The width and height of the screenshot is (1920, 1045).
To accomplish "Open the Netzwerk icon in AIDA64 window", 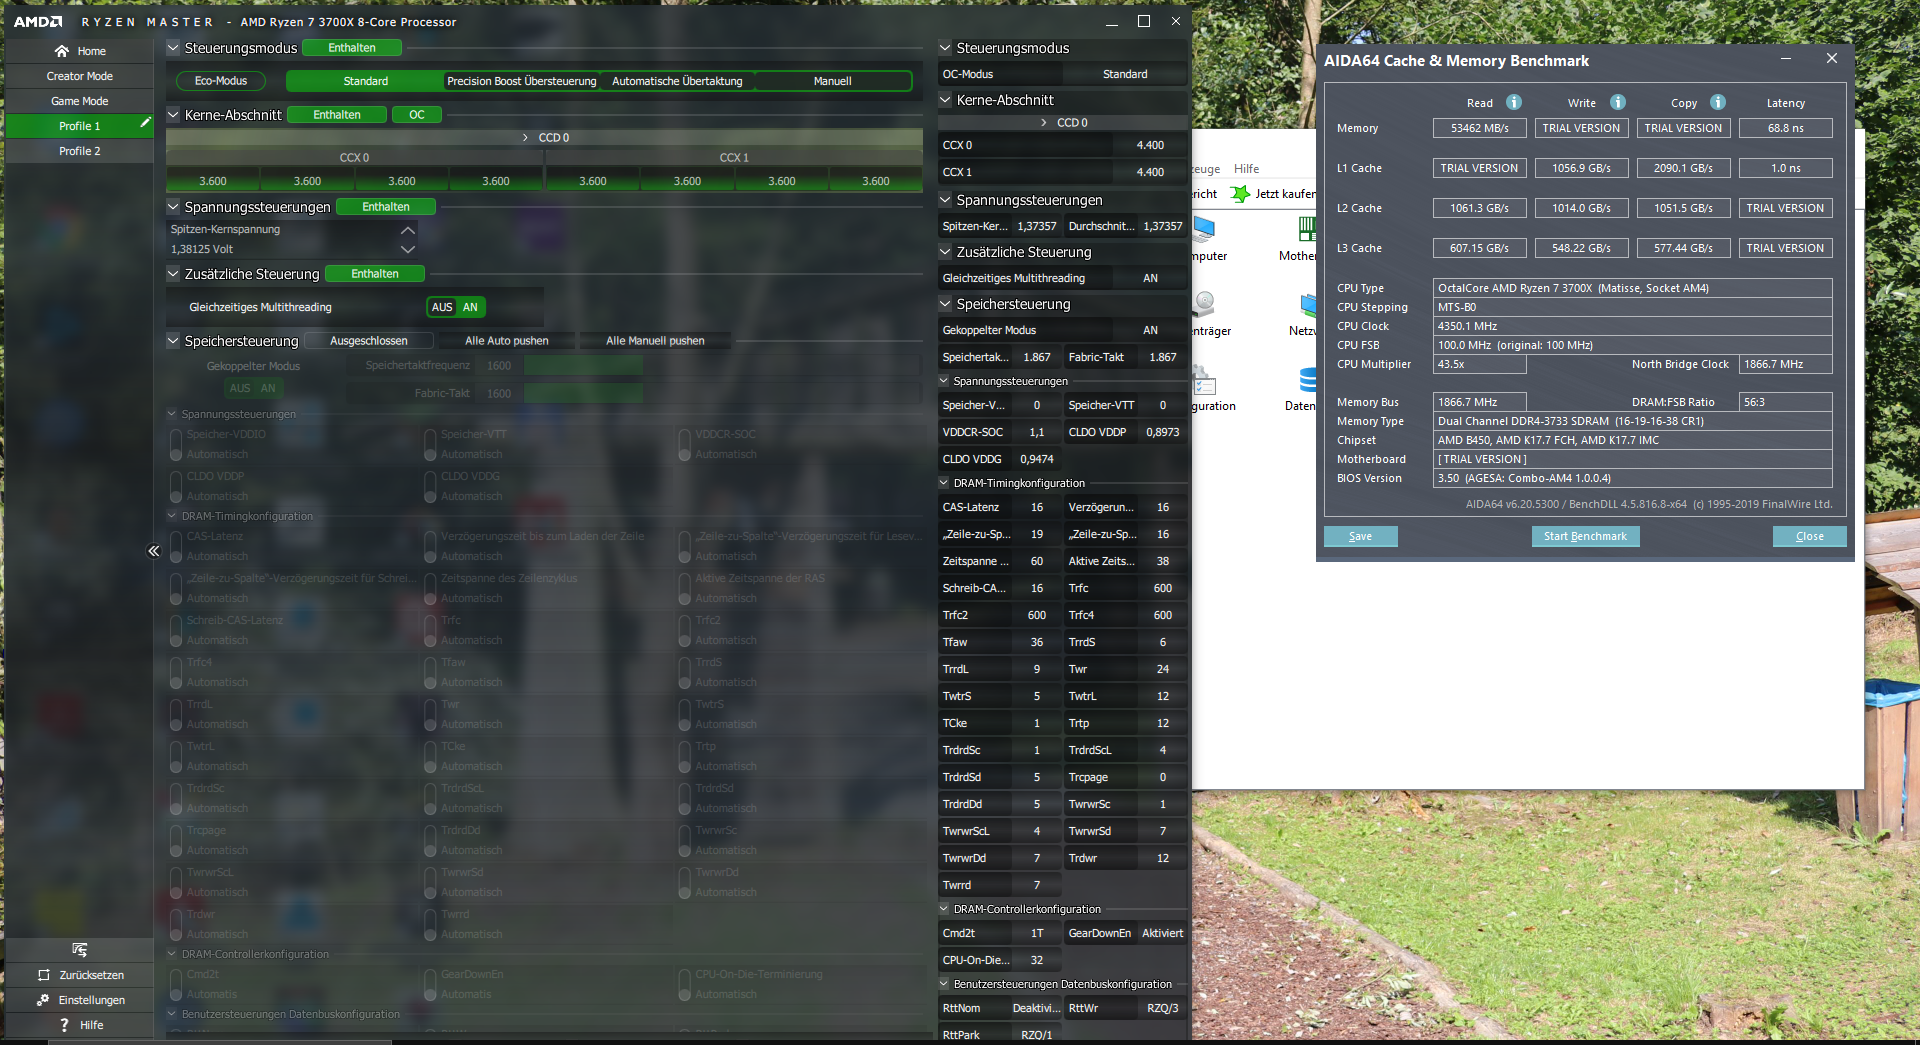I will [x=1308, y=304].
